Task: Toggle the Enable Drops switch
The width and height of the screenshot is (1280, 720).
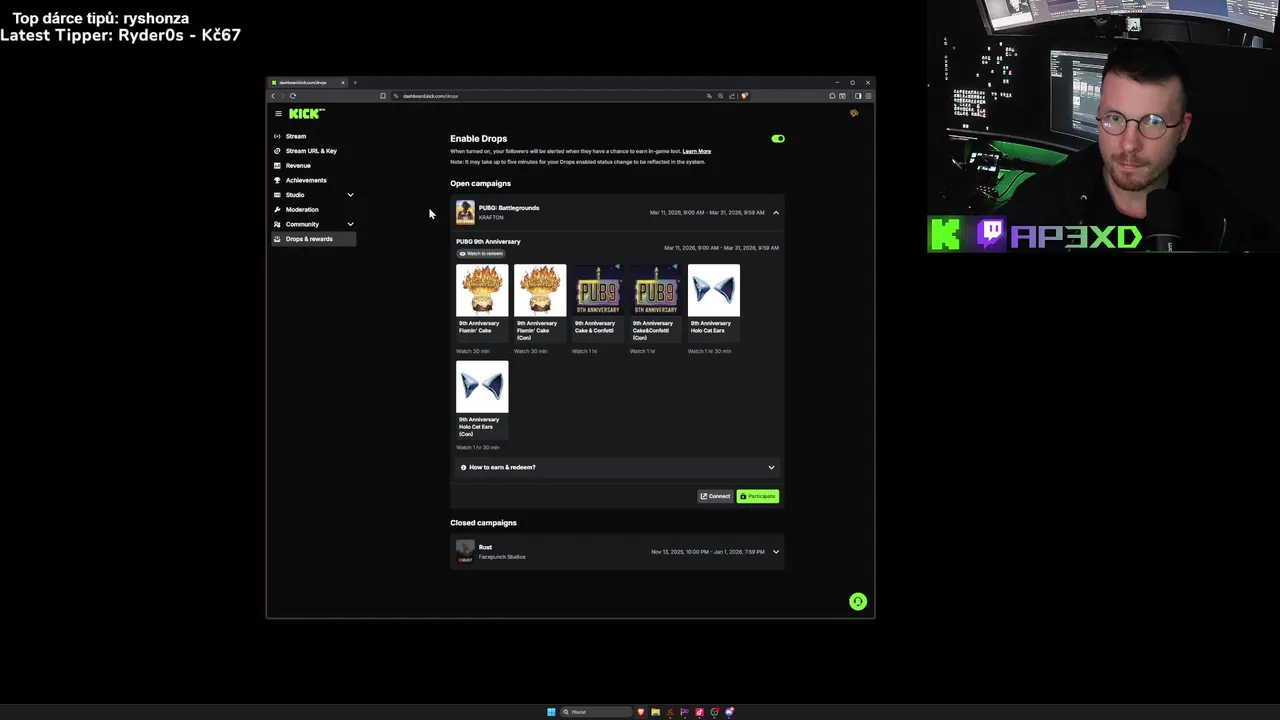Action: pos(778,139)
